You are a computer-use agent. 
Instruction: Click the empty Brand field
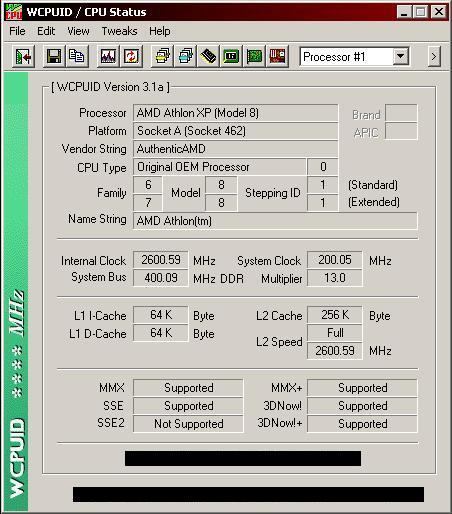[401, 113]
